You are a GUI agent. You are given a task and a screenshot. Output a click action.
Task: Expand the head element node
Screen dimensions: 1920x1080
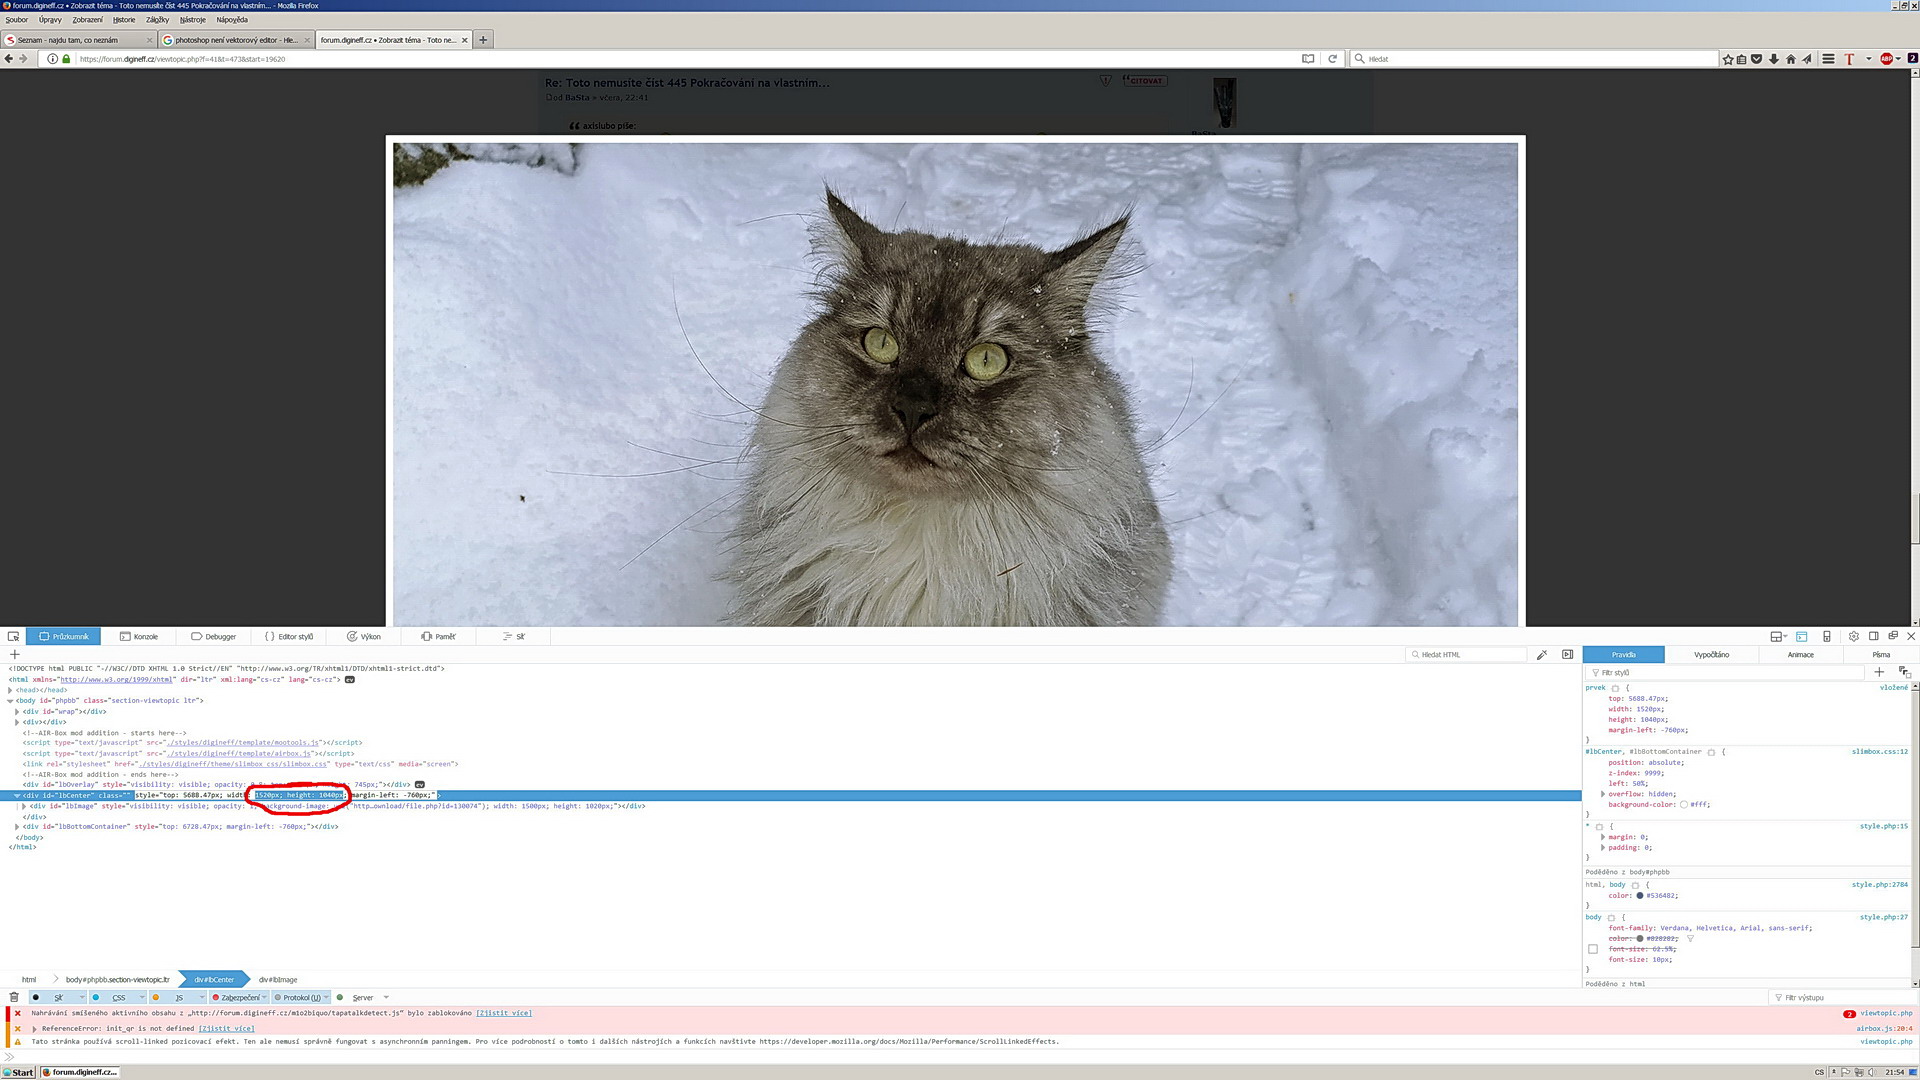pyautogui.click(x=10, y=690)
